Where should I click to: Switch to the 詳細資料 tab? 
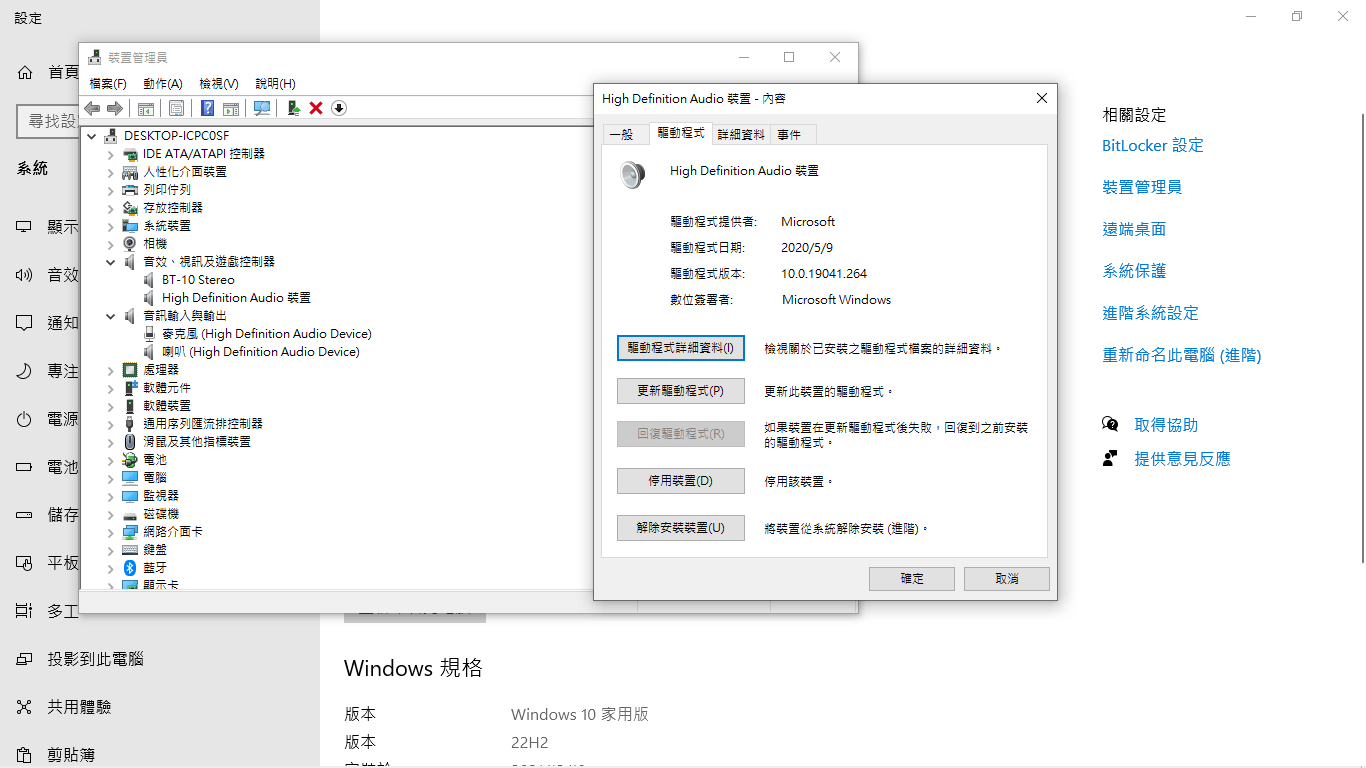tap(740, 133)
